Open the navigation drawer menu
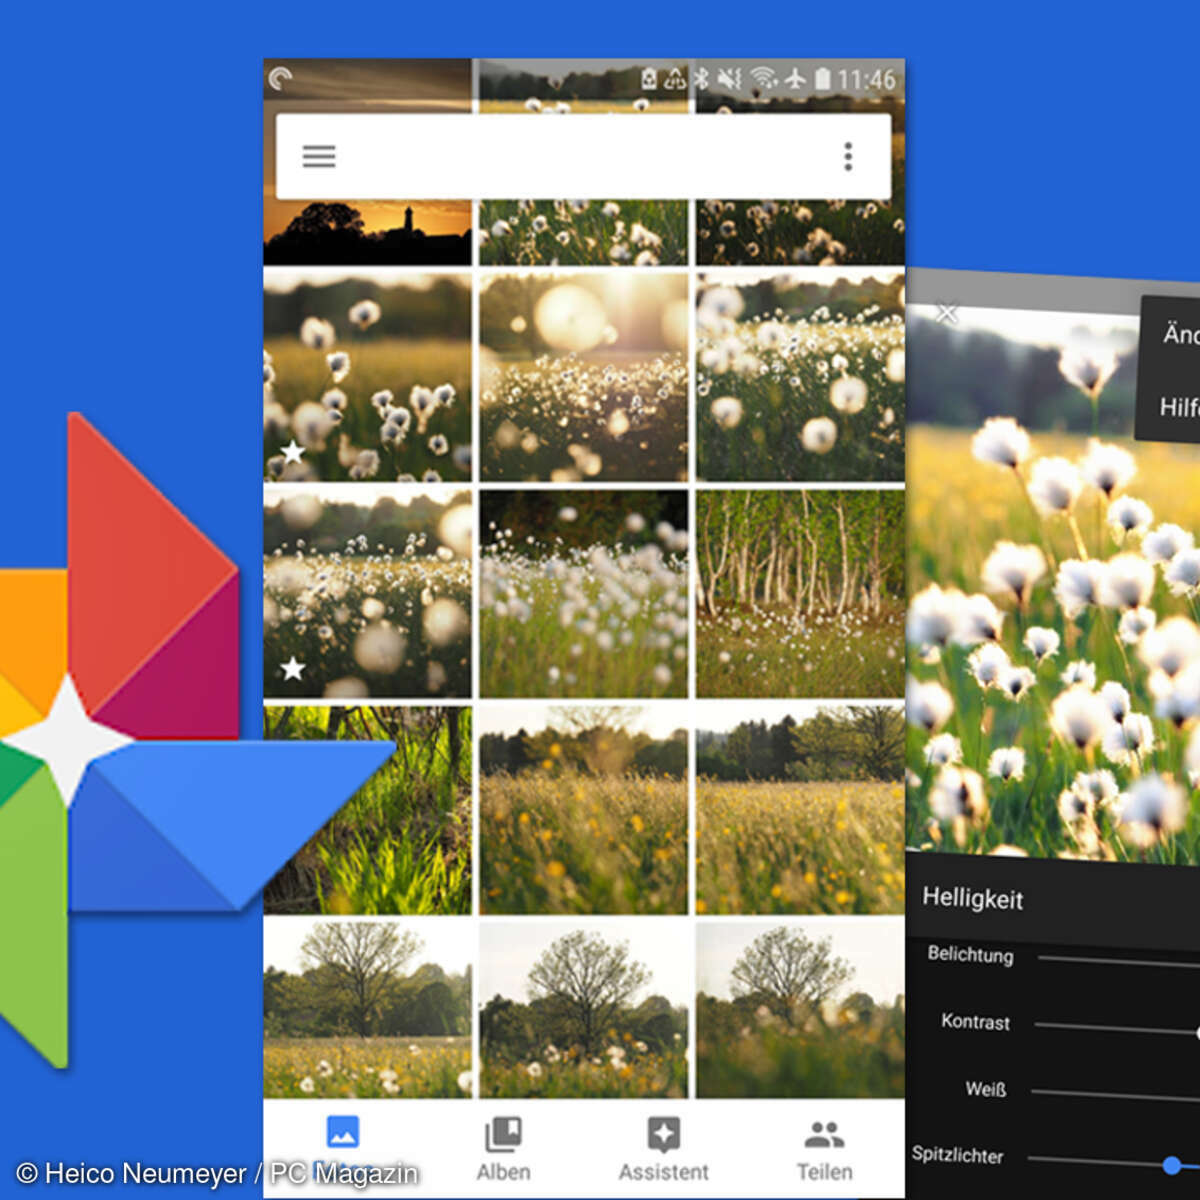This screenshot has width=1200, height=1200. click(318, 156)
